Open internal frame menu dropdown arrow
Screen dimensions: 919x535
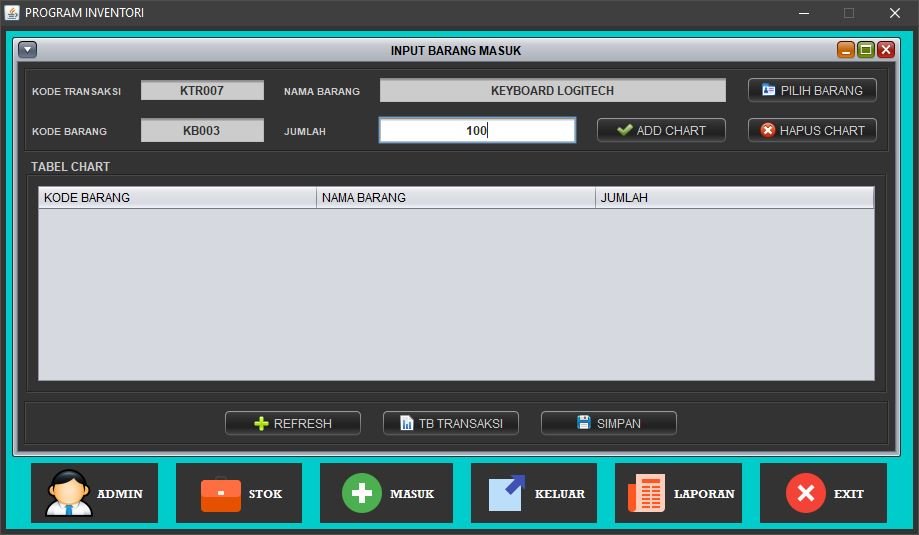pos(28,50)
